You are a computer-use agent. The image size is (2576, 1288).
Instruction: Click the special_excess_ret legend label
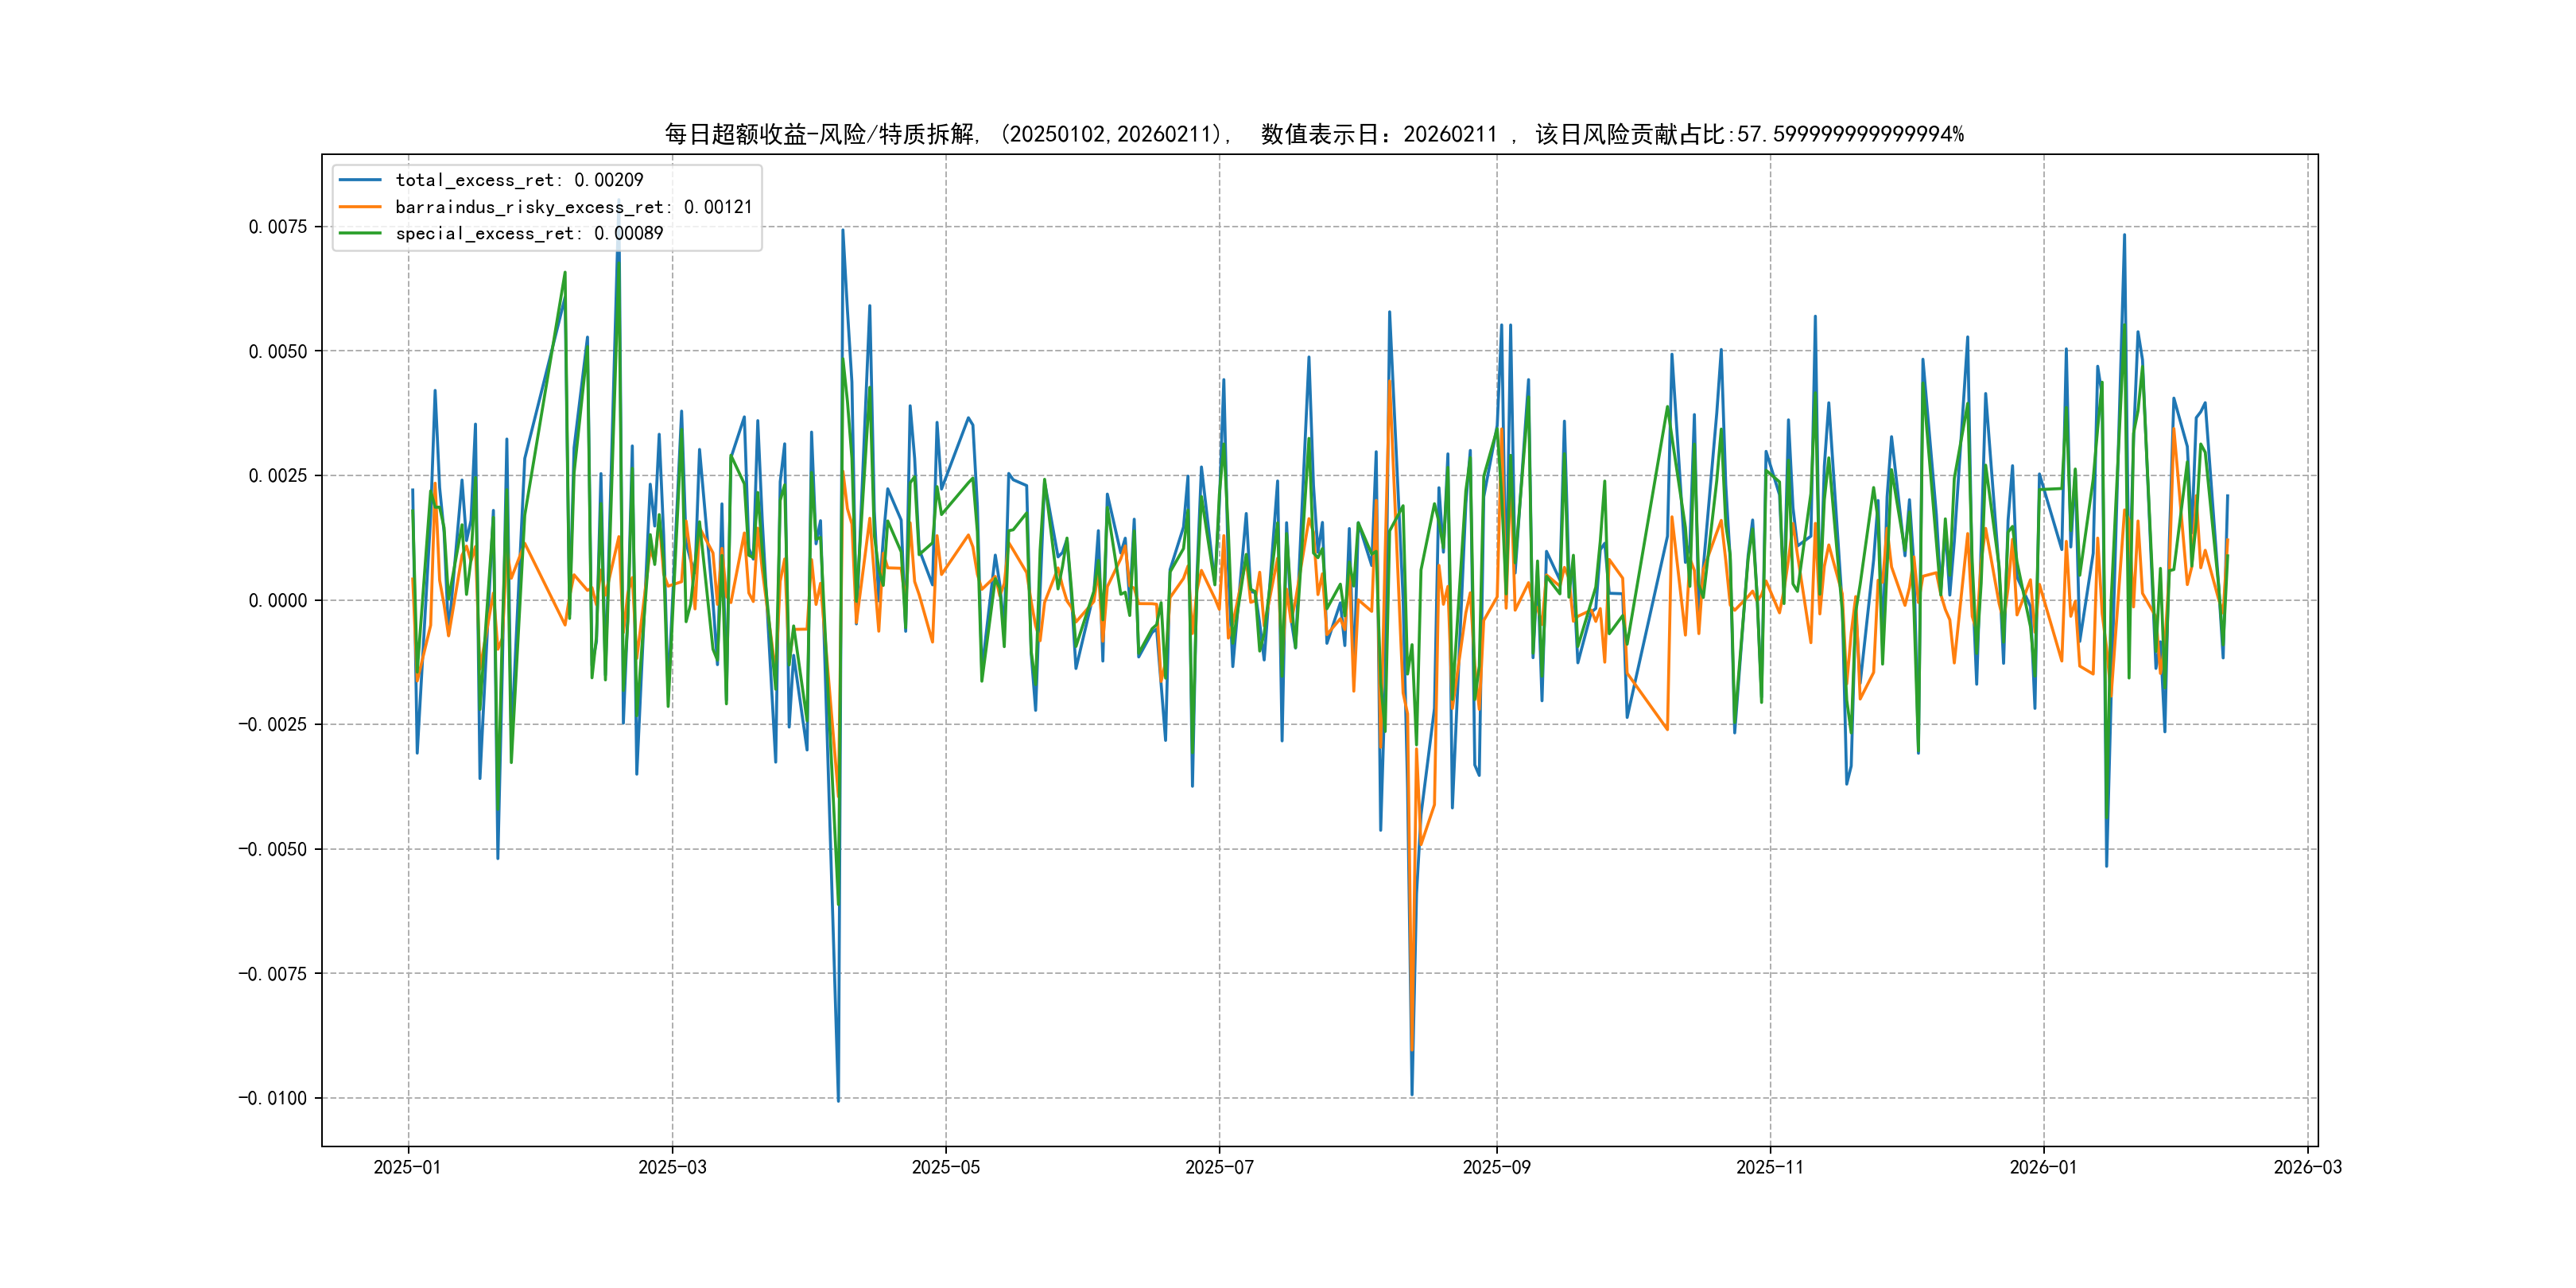(529, 233)
